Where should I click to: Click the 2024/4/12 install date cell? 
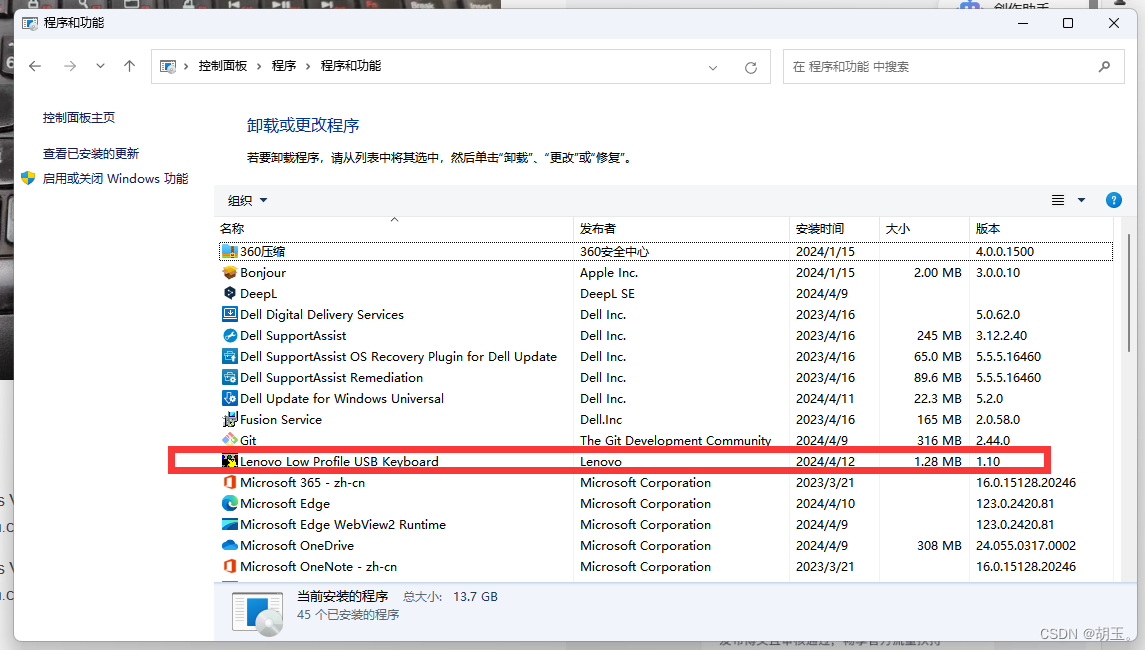[825, 462]
